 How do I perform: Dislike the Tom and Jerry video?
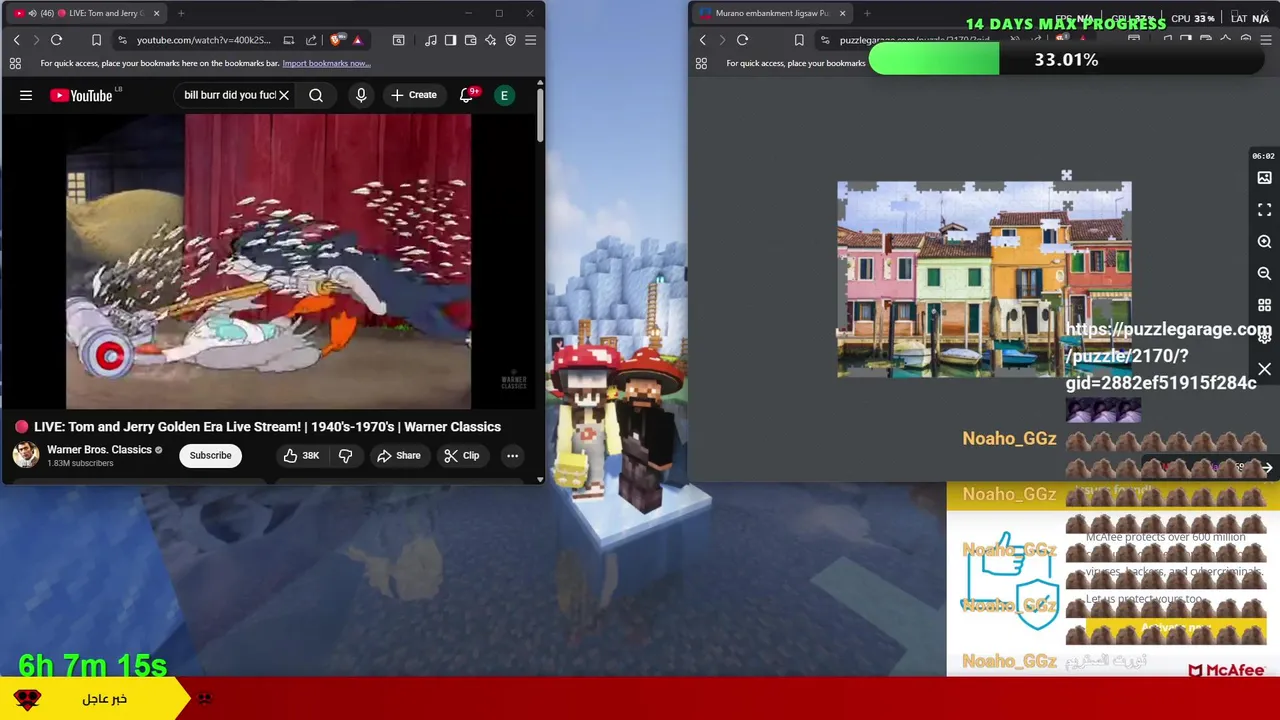click(x=345, y=455)
